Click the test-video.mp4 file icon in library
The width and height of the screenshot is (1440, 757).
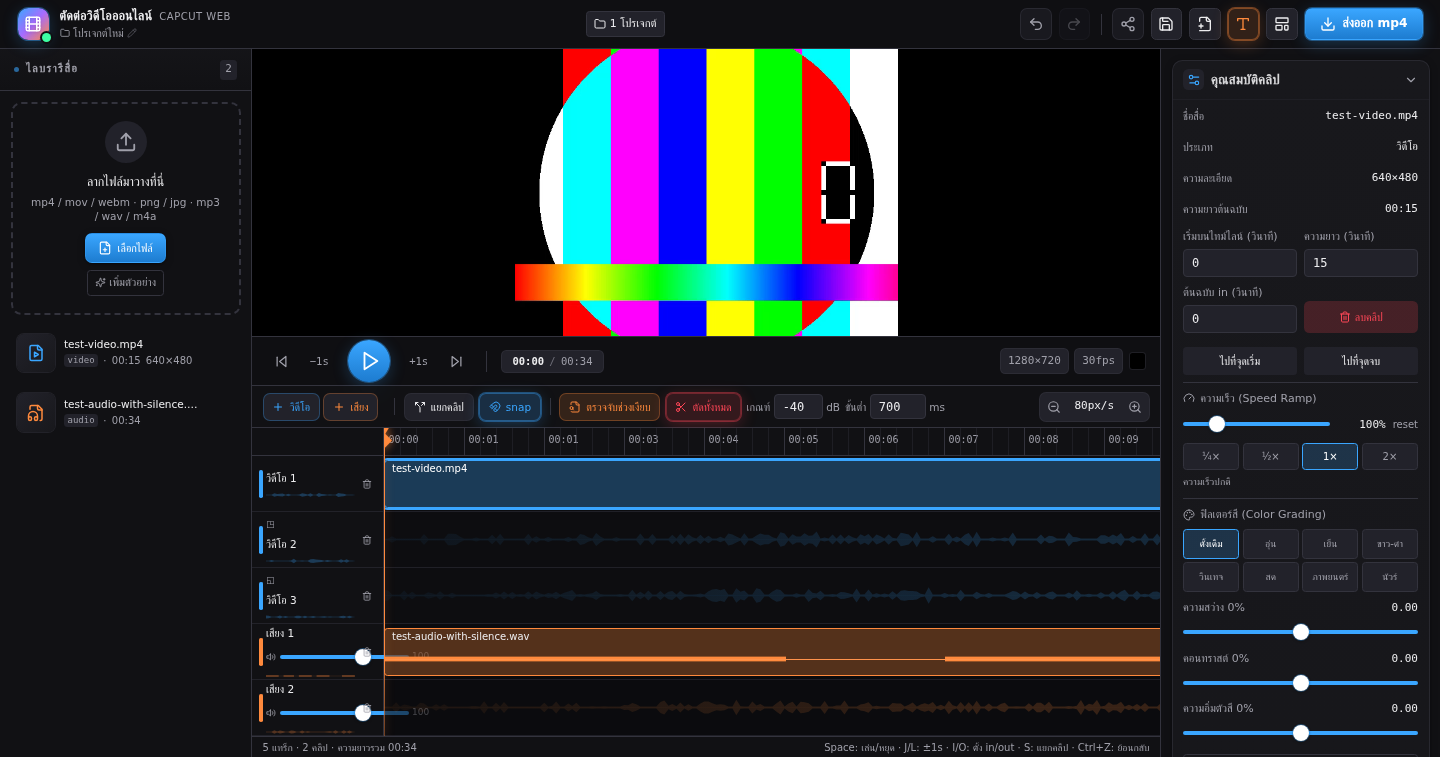[36, 353]
